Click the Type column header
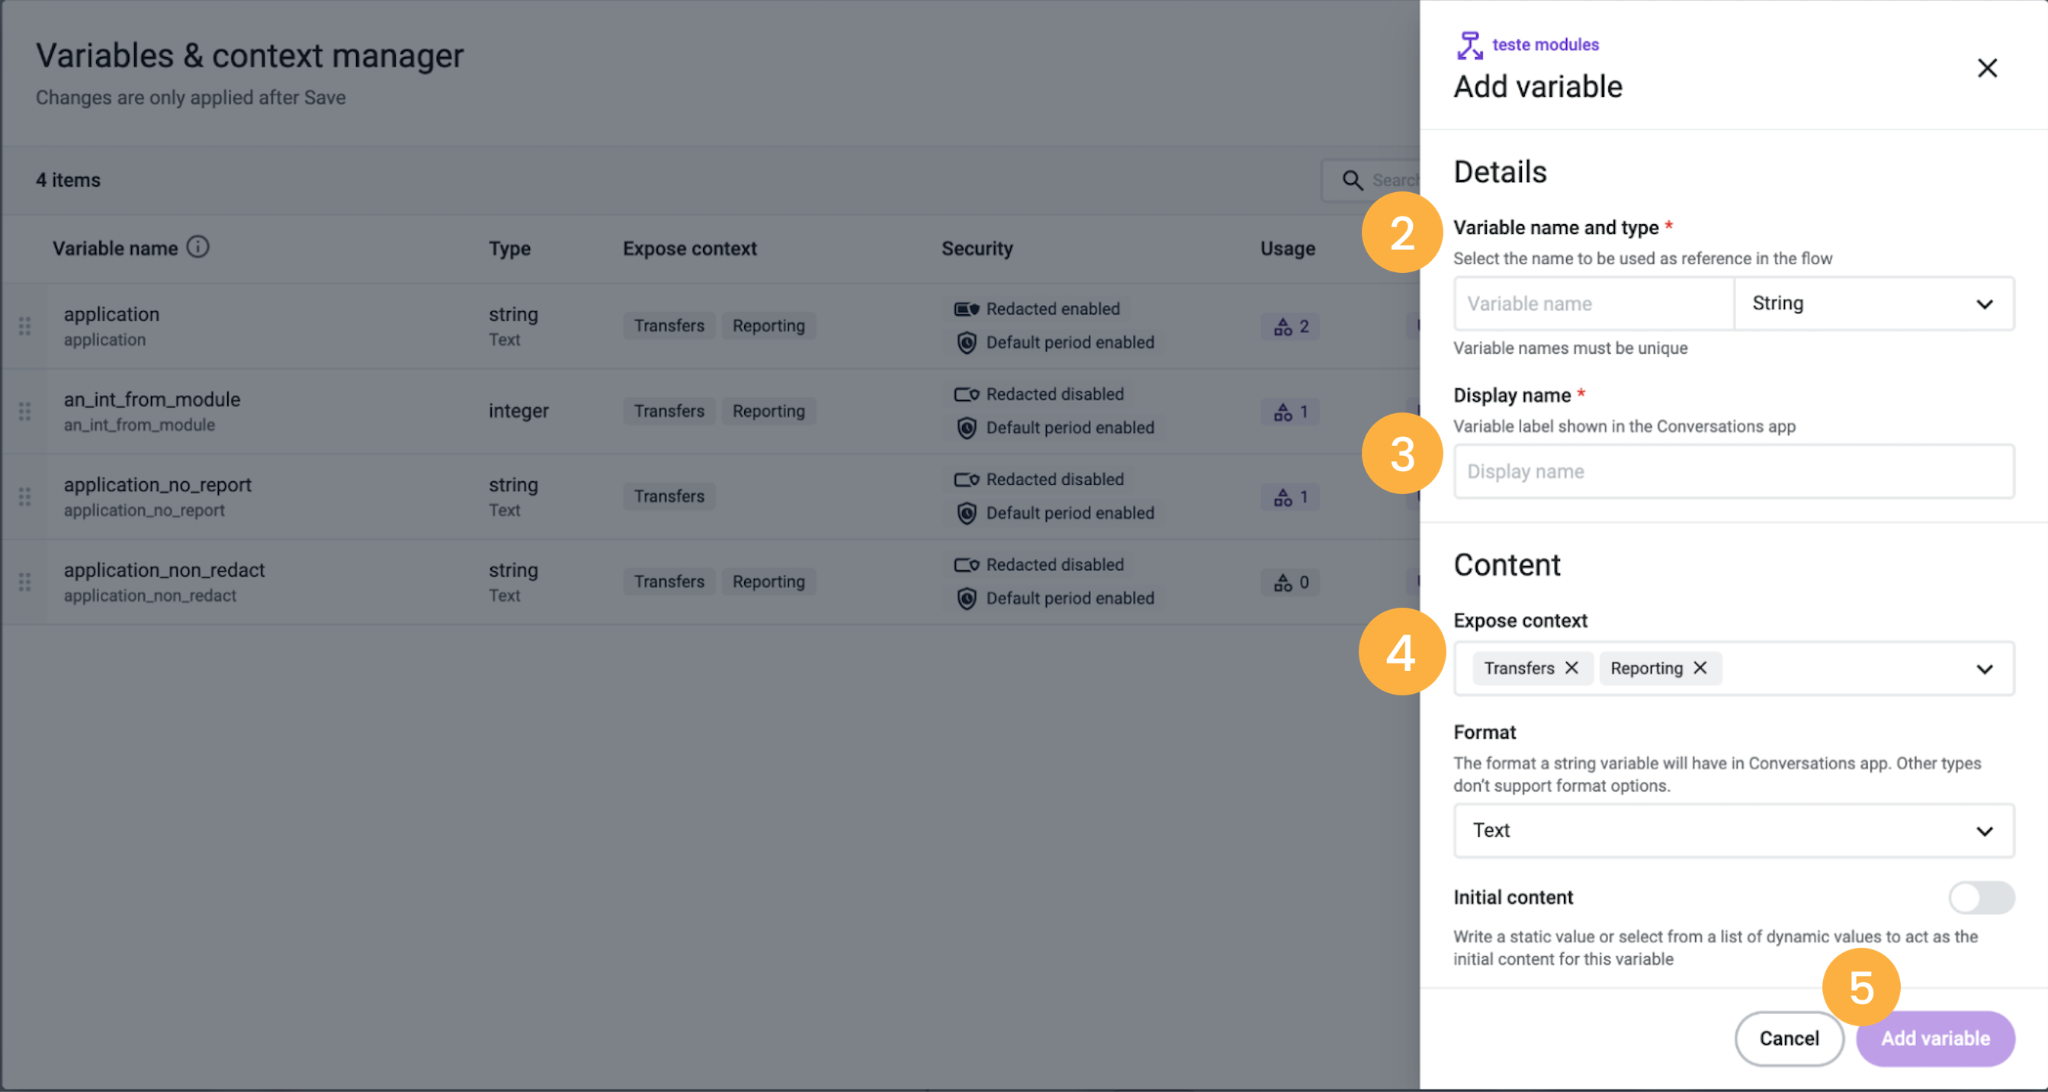This screenshot has height=1092, width=2048. [509, 249]
